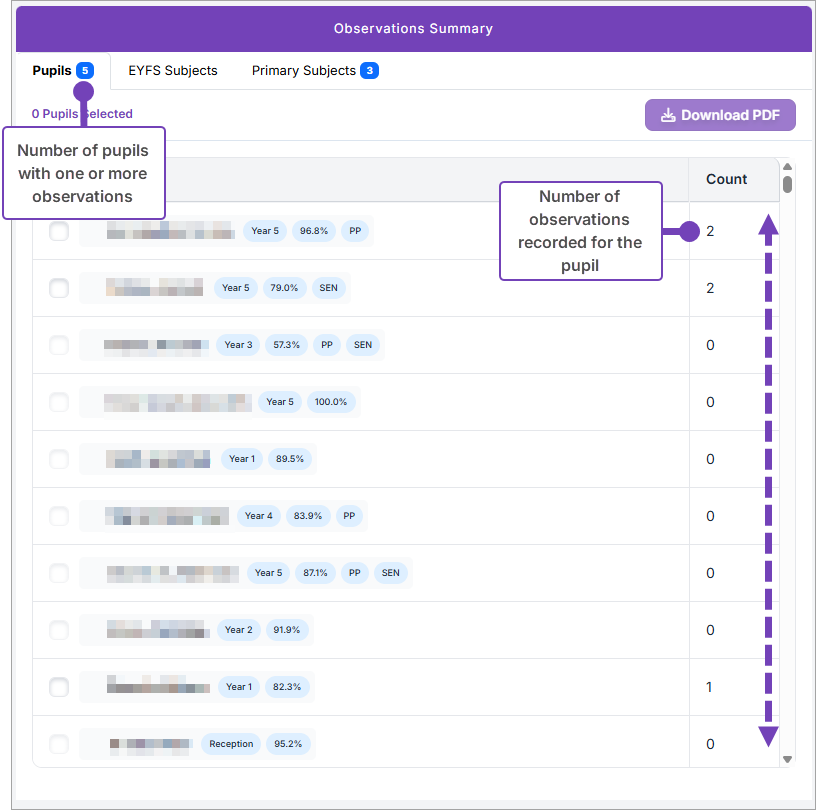The height and width of the screenshot is (810, 816).
Task: Tick the checkbox for the 96.8% pupil
Action: point(59,231)
